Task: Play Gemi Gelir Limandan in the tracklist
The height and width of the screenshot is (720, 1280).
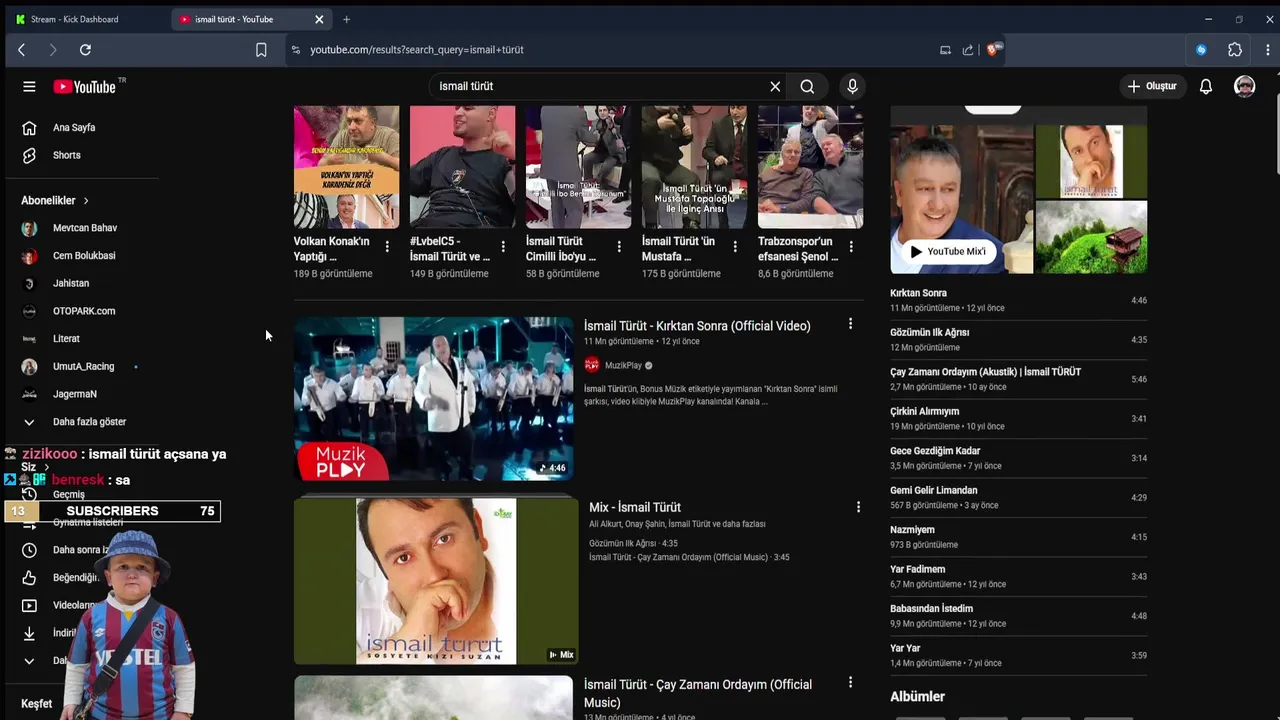Action: click(1018, 498)
